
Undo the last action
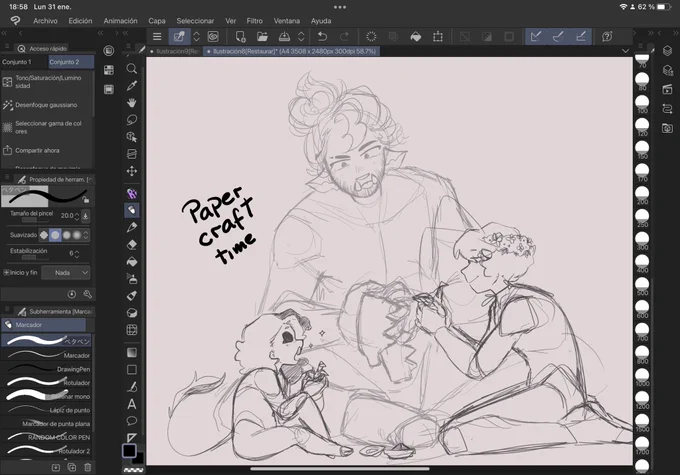322,37
